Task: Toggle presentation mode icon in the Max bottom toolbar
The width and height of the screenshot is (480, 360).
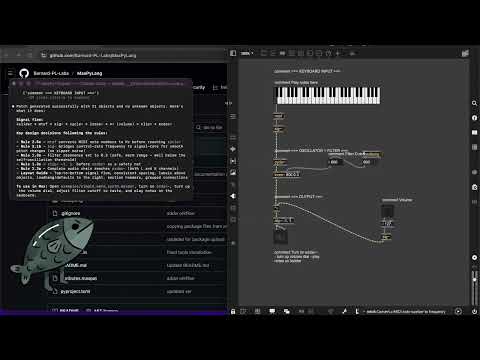Action: tap(272, 311)
